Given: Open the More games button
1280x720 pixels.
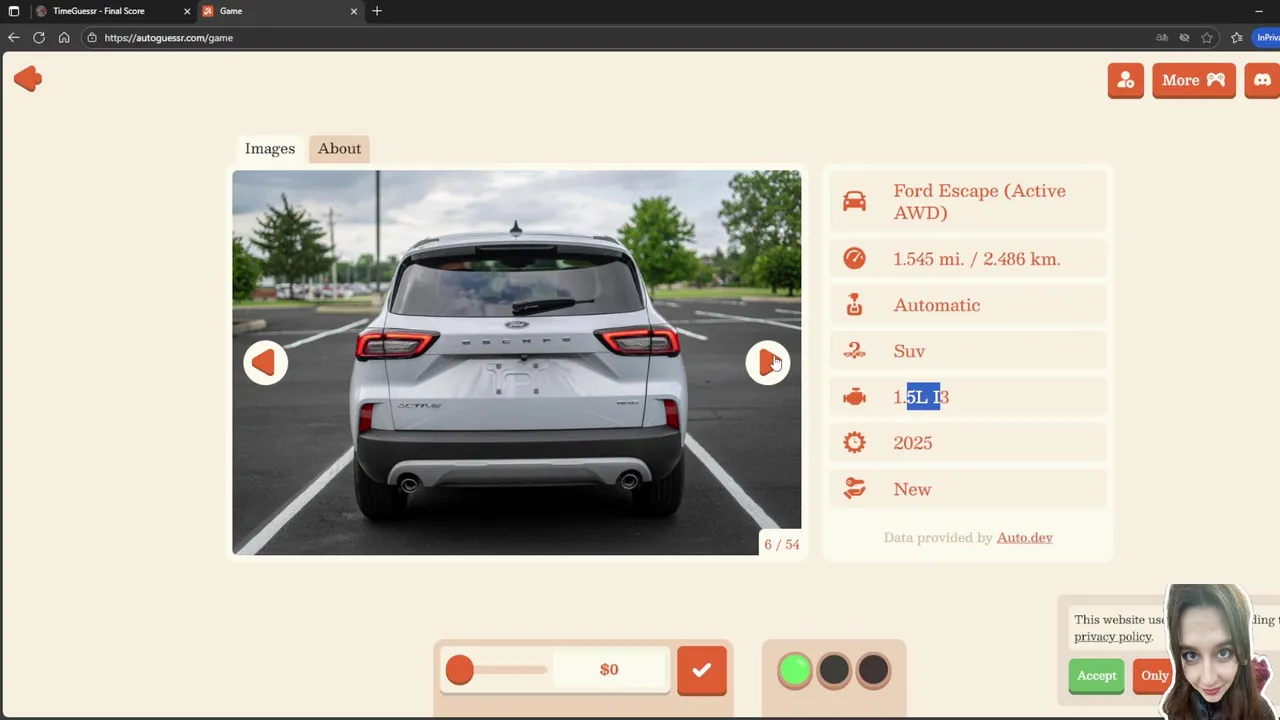Looking at the screenshot, I should (x=1193, y=80).
